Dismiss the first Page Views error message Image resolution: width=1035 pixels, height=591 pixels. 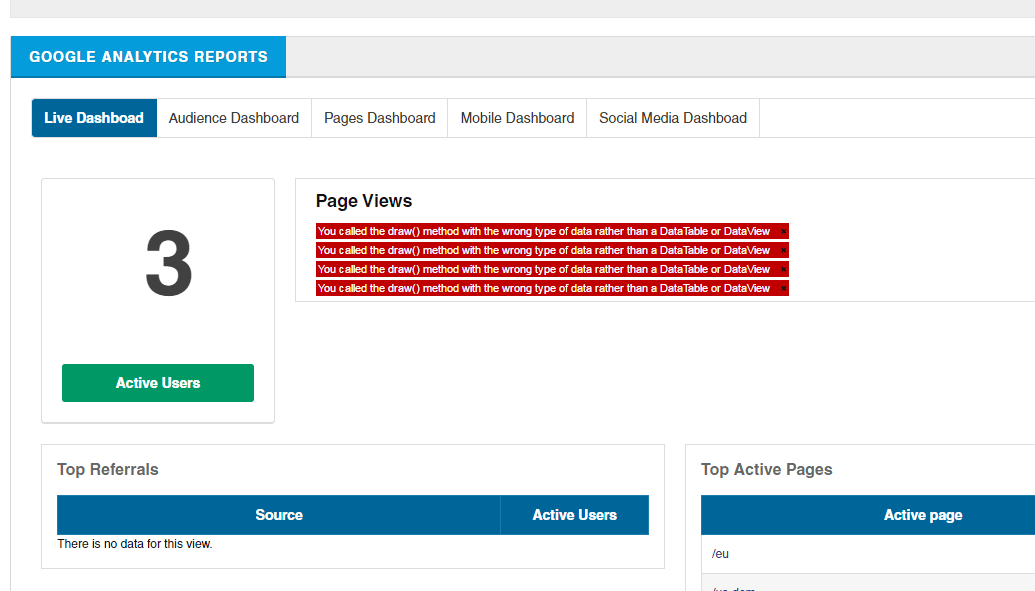tap(783, 231)
